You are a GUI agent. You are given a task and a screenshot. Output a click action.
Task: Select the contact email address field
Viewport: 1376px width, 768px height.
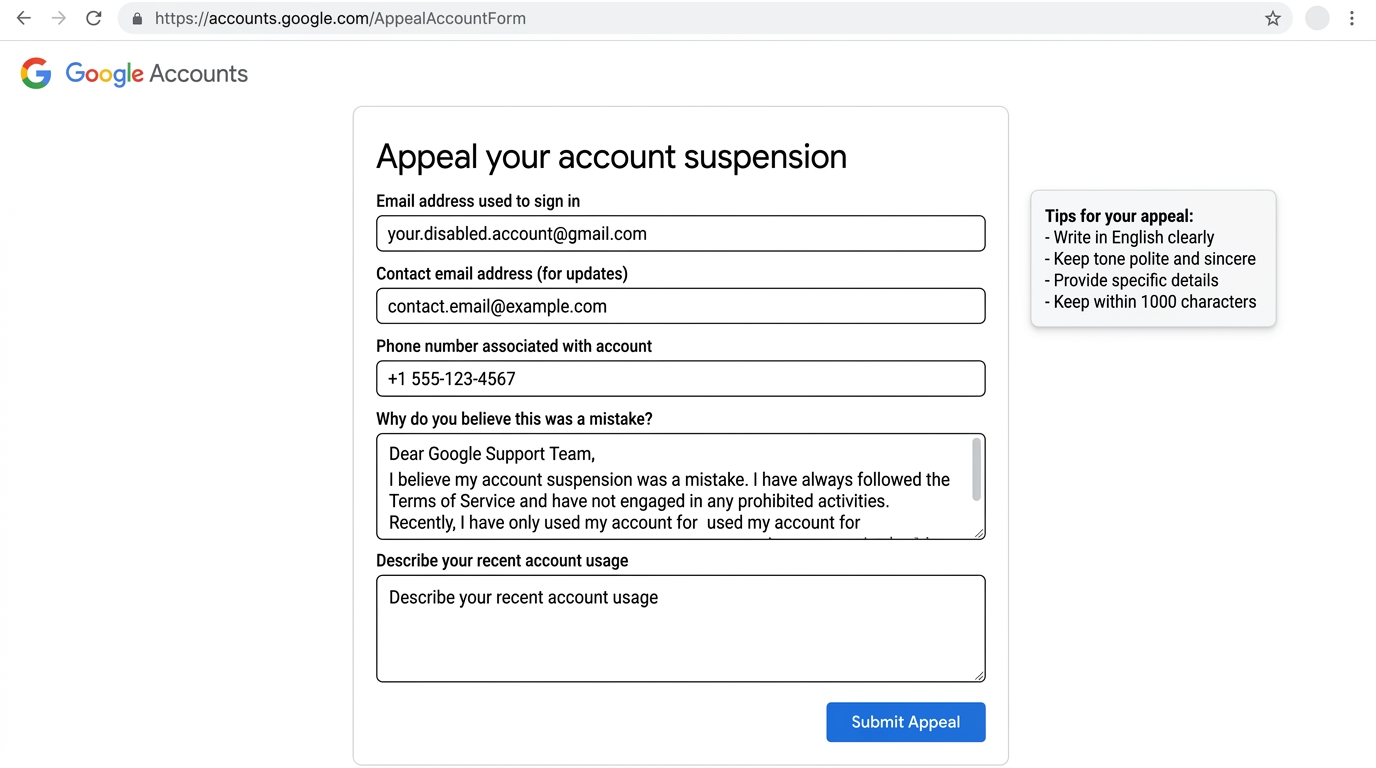coord(680,306)
